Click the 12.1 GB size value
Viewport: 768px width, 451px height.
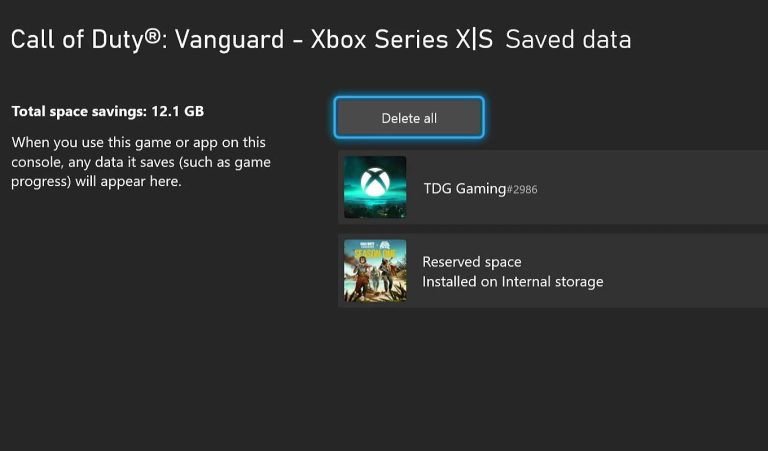tap(178, 111)
